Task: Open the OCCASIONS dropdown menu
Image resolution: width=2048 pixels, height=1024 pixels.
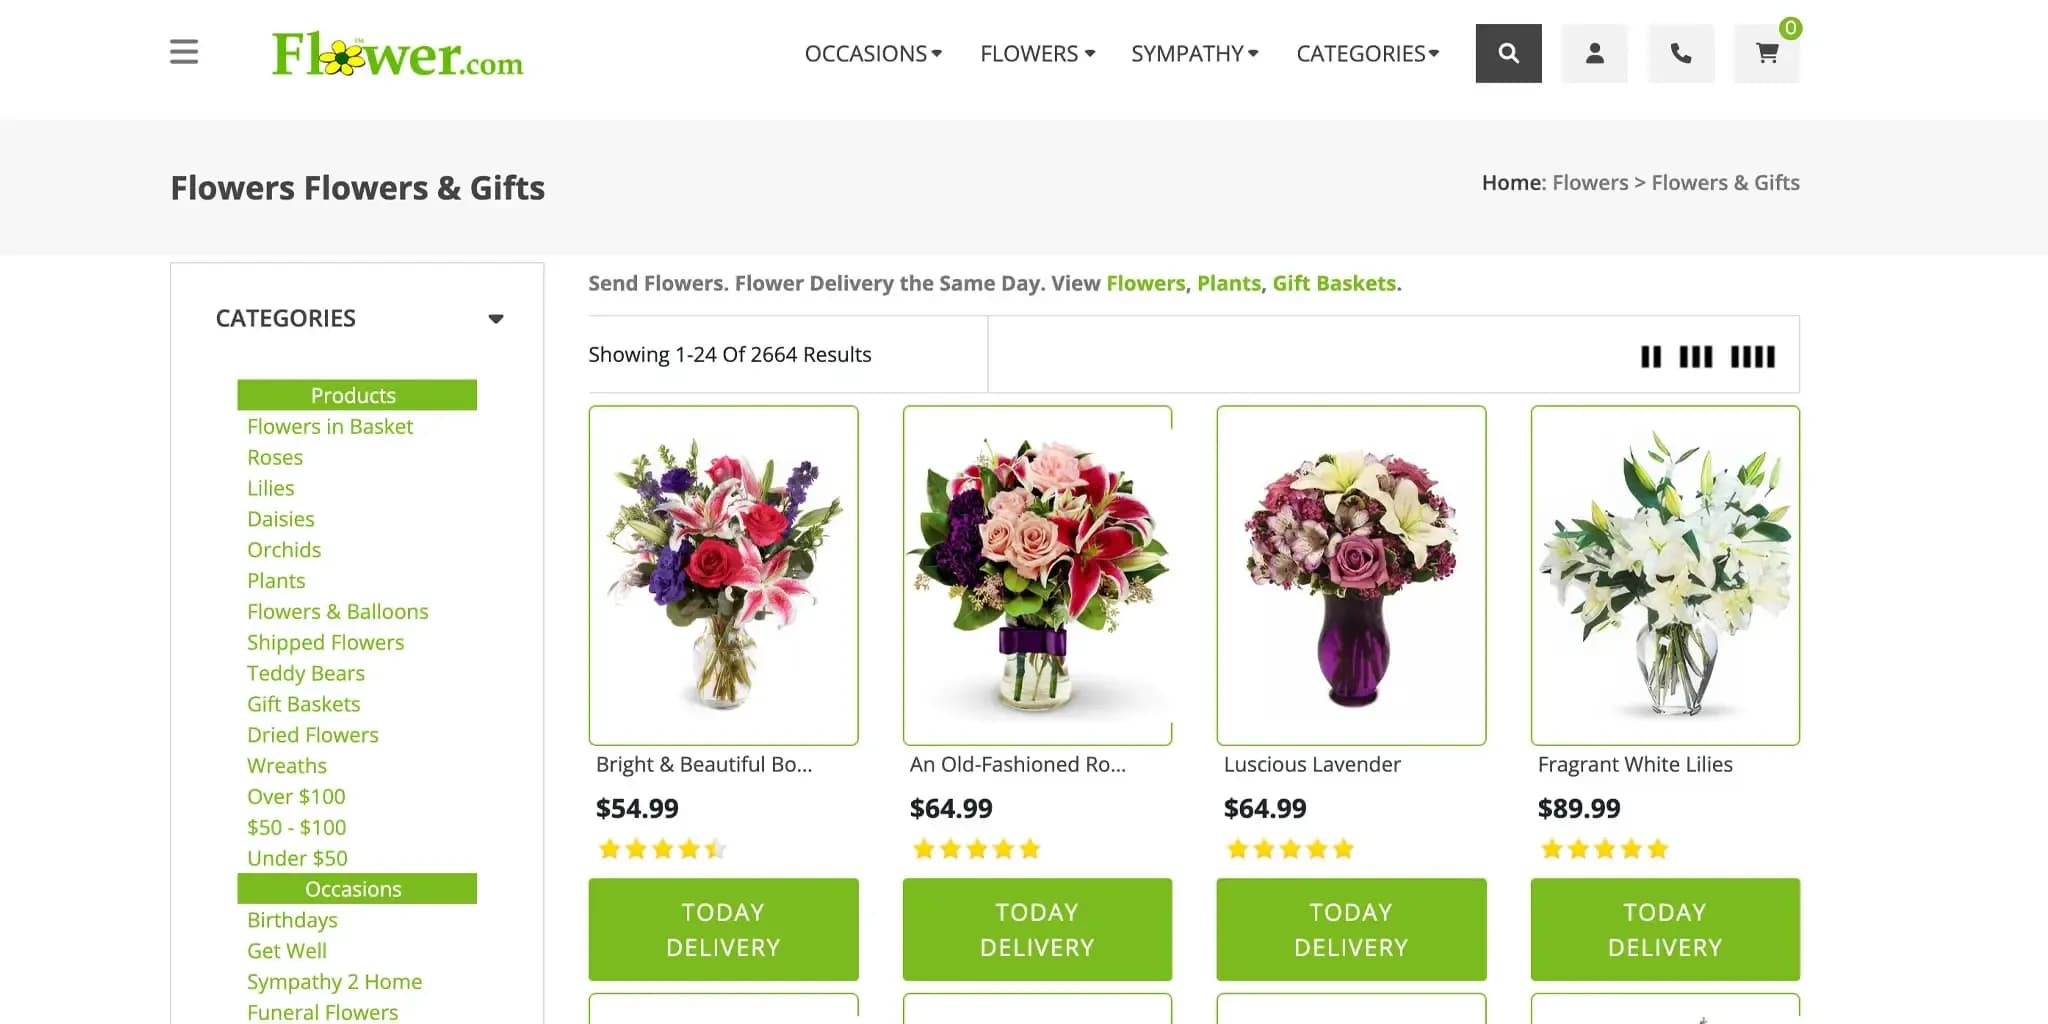Action: click(871, 54)
